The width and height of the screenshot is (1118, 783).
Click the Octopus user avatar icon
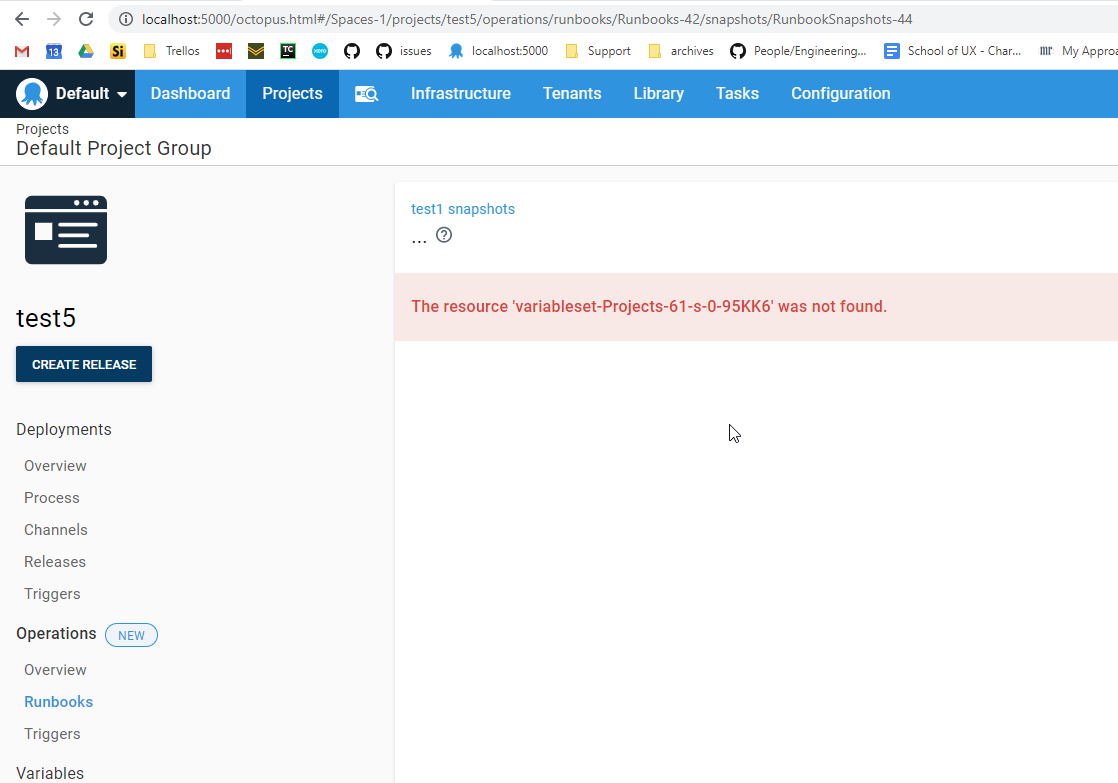[x=33, y=93]
